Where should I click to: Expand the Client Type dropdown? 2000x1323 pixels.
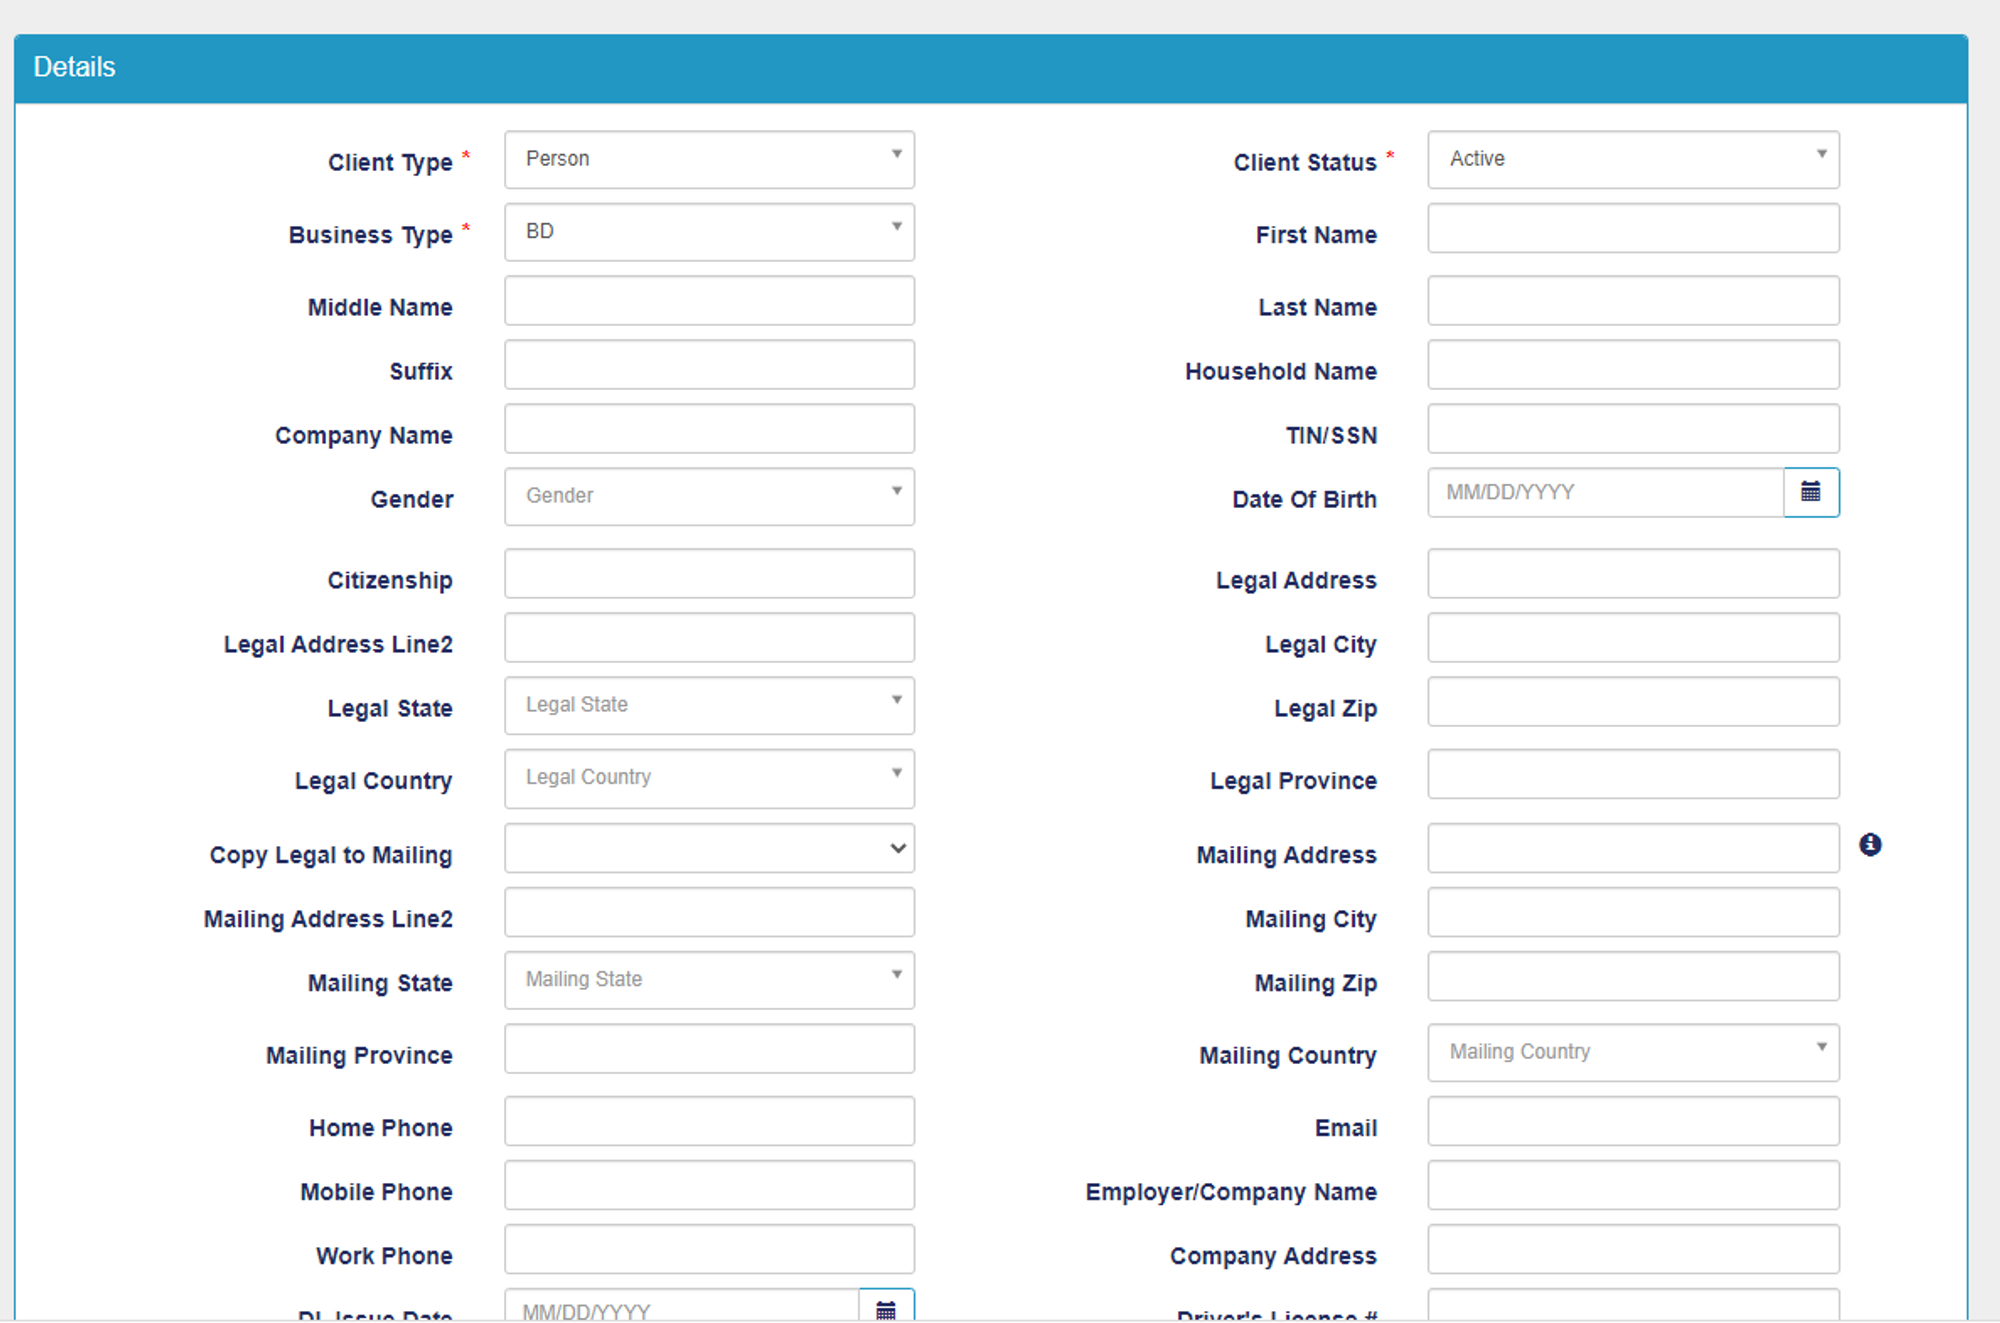click(709, 160)
